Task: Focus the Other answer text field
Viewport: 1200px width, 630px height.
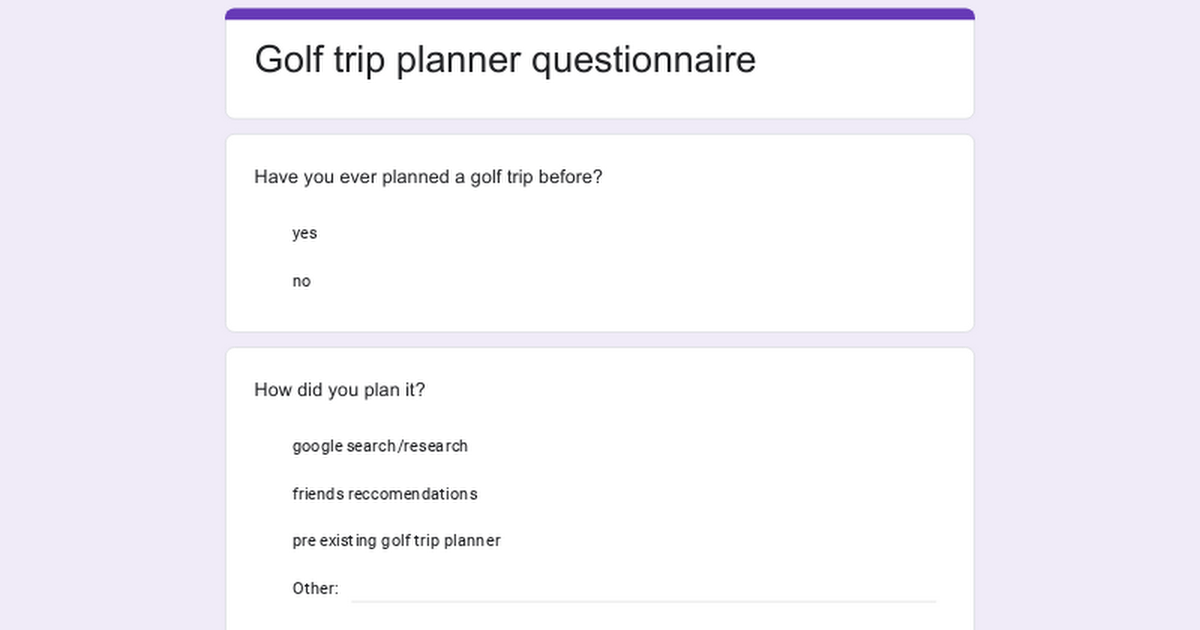Action: point(643,588)
